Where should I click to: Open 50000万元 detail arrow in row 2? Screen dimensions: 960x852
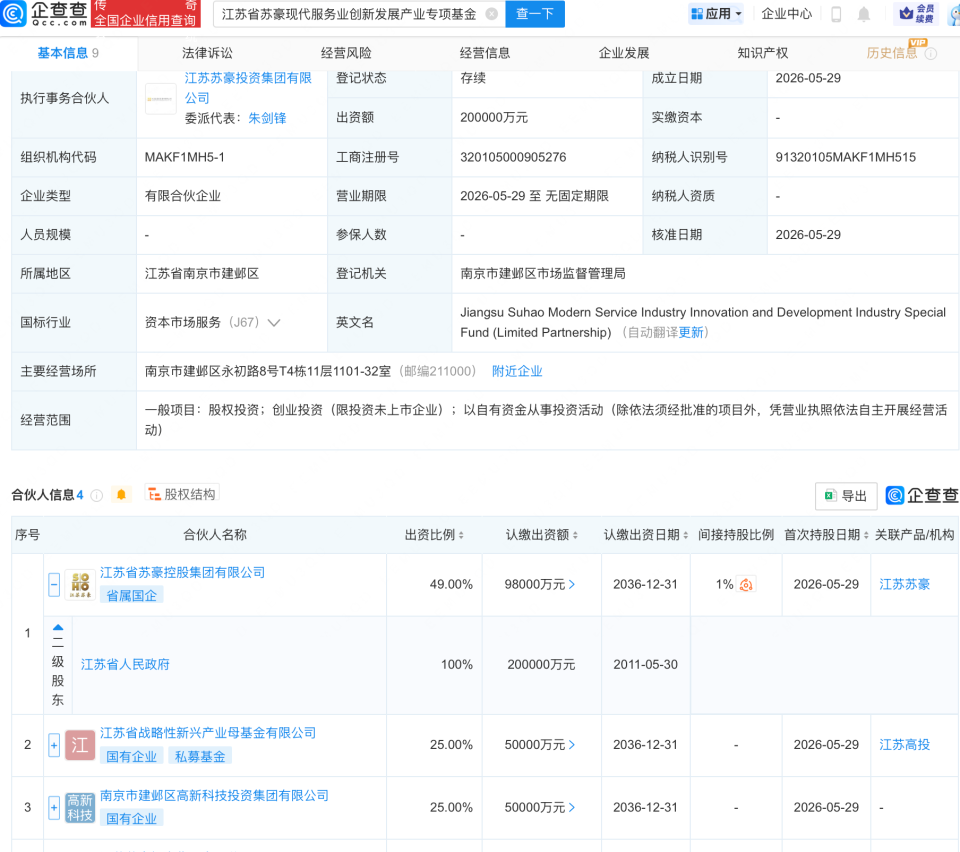(572, 746)
